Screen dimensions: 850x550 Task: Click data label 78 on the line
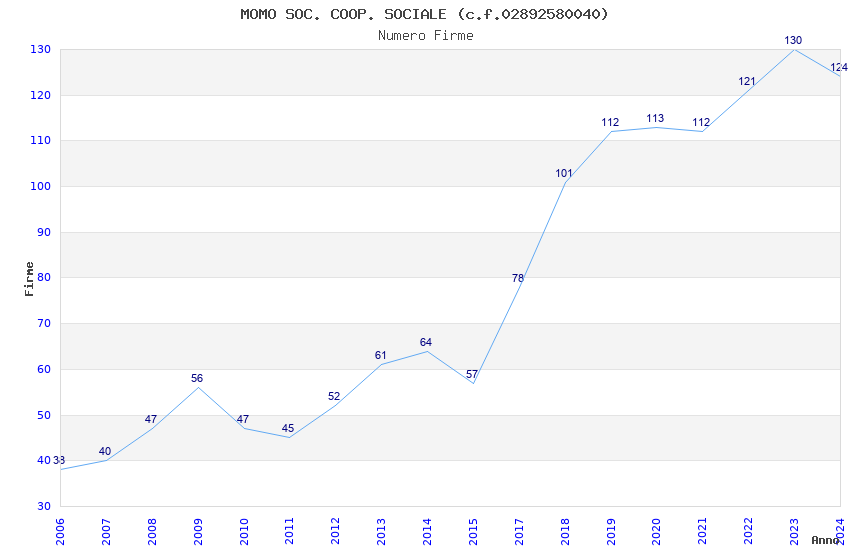pos(518,278)
